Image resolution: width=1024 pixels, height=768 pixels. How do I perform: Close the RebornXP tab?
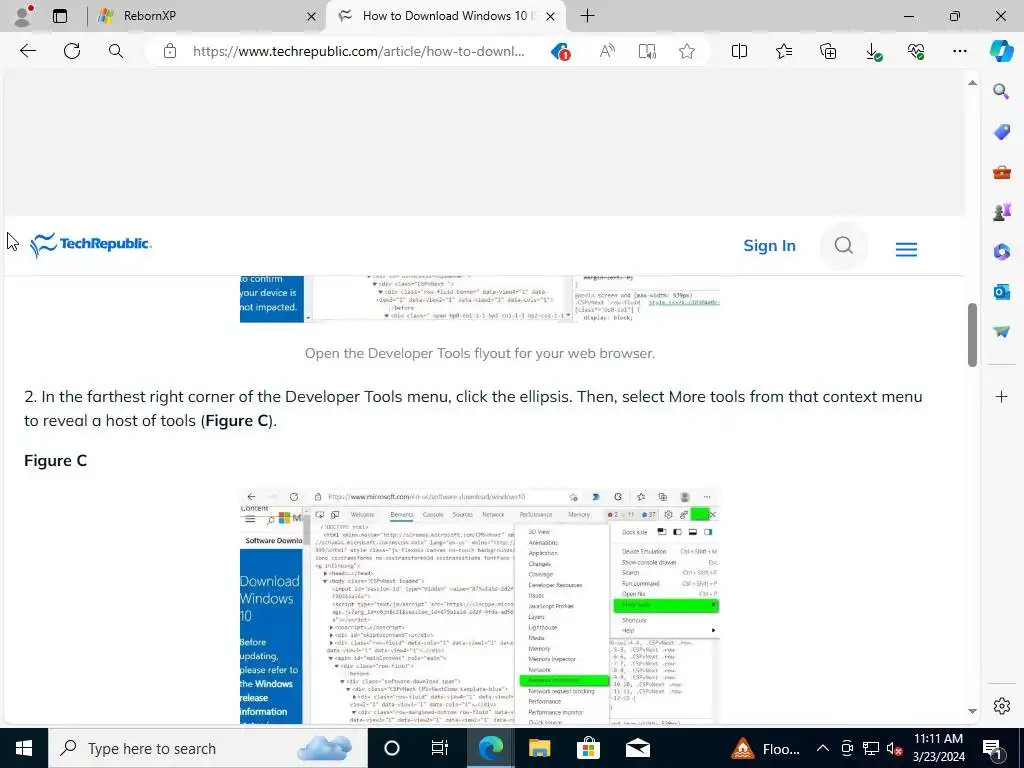point(312,16)
